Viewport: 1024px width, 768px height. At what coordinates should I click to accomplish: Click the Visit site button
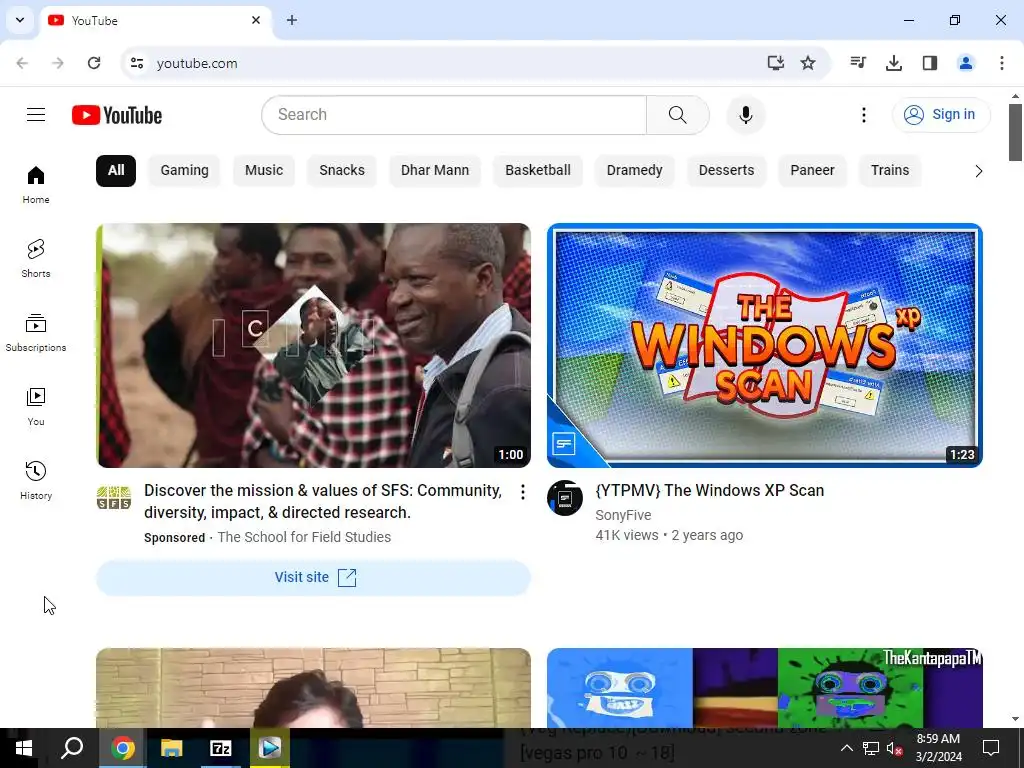[313, 577]
